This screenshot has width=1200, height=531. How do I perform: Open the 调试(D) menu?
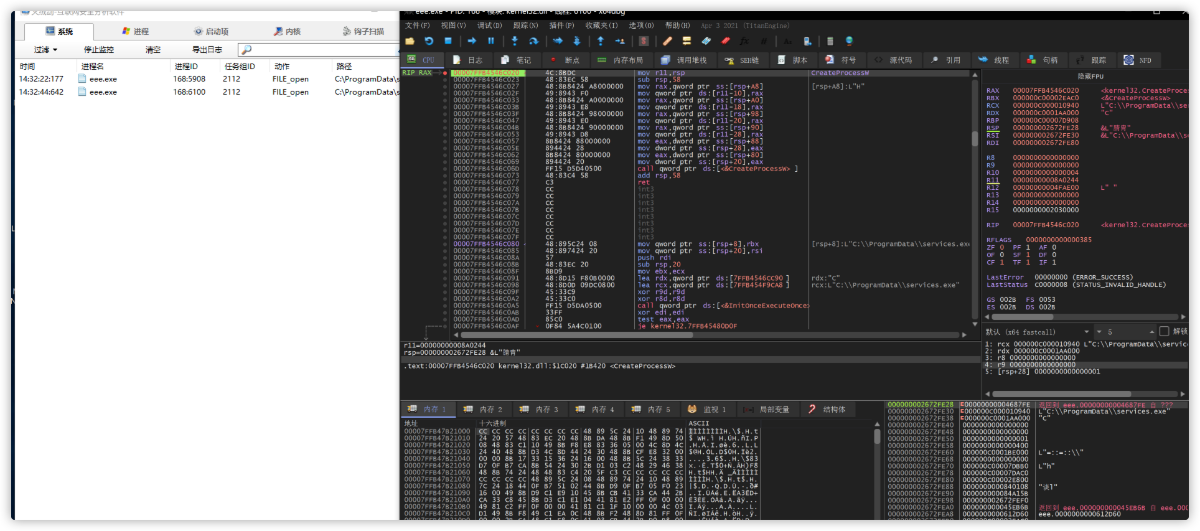[489, 25]
